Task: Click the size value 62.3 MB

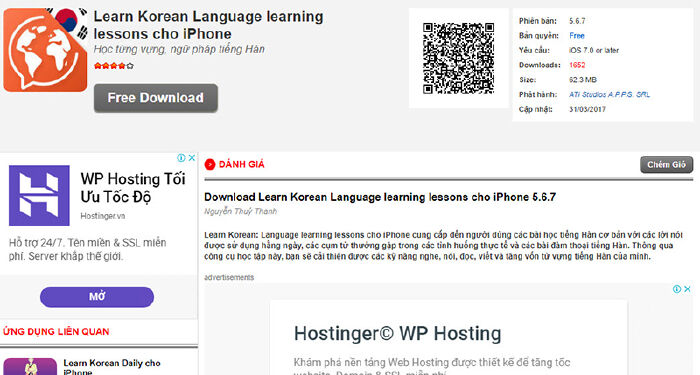Action: pyautogui.click(x=583, y=80)
